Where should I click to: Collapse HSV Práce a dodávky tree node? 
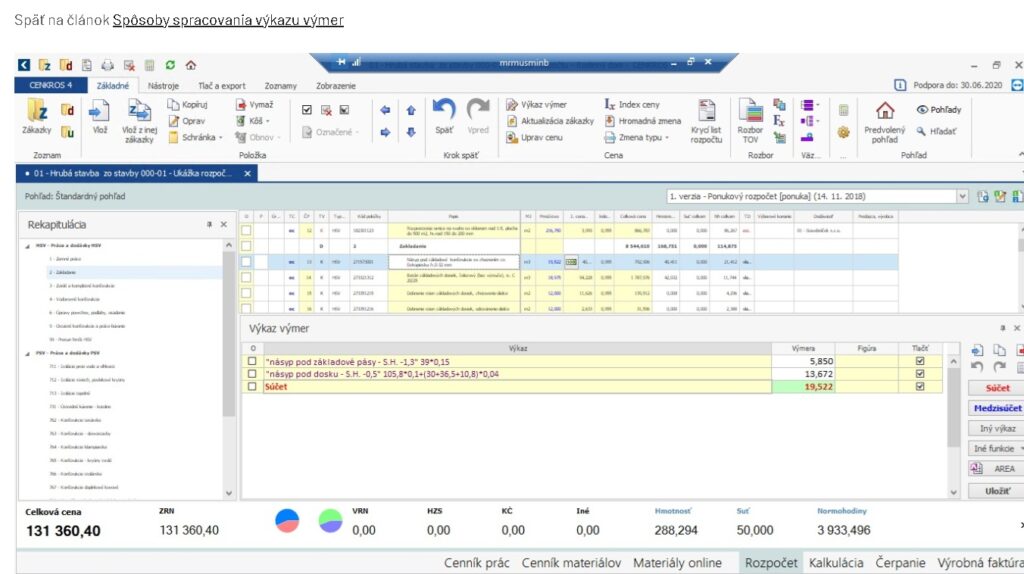pos(27,246)
